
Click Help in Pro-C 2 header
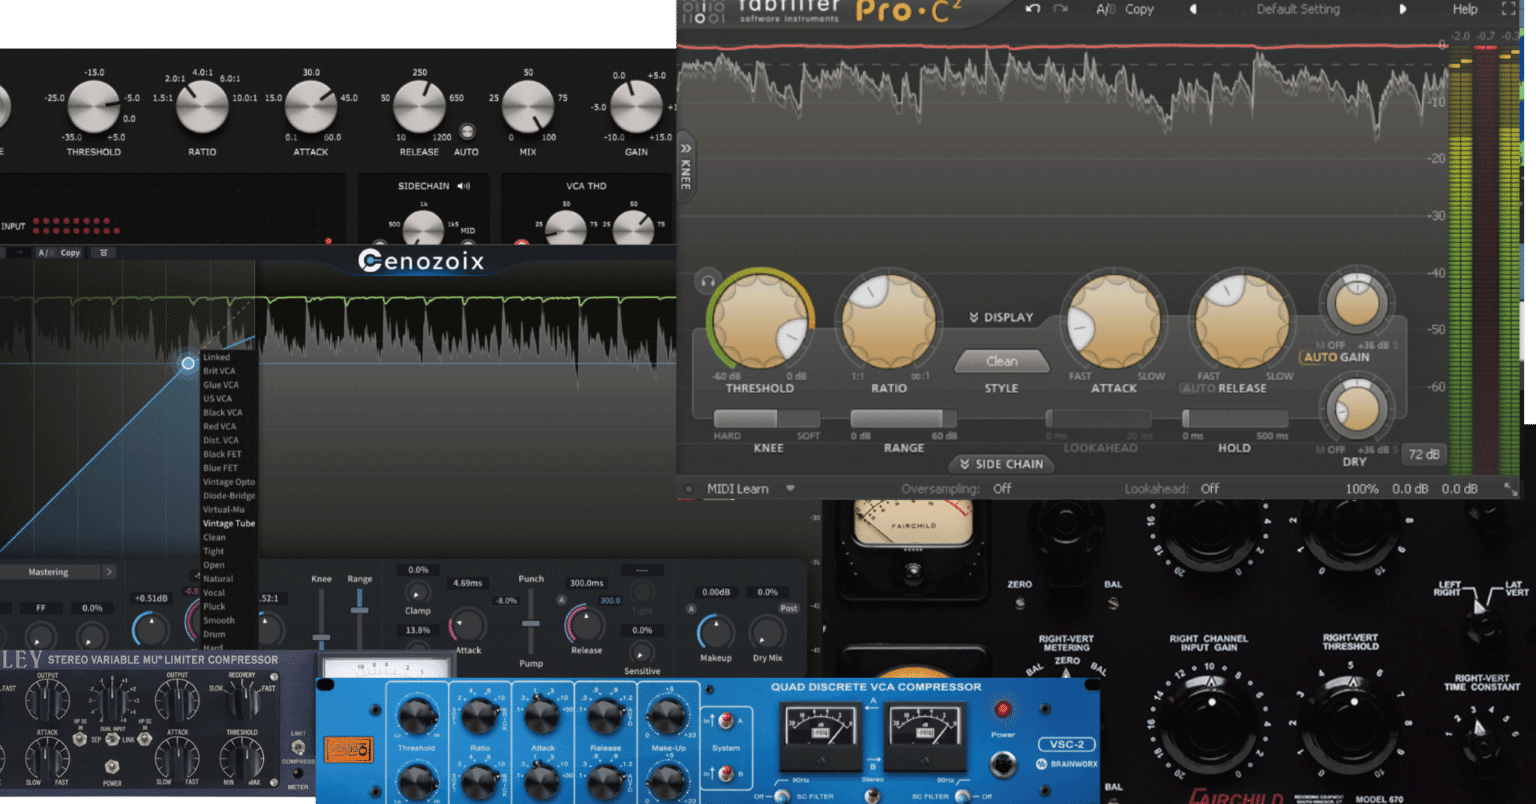pos(1465,9)
